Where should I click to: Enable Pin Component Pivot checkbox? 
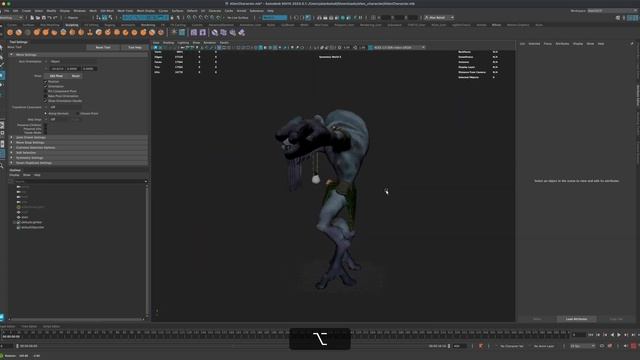tap(45, 91)
